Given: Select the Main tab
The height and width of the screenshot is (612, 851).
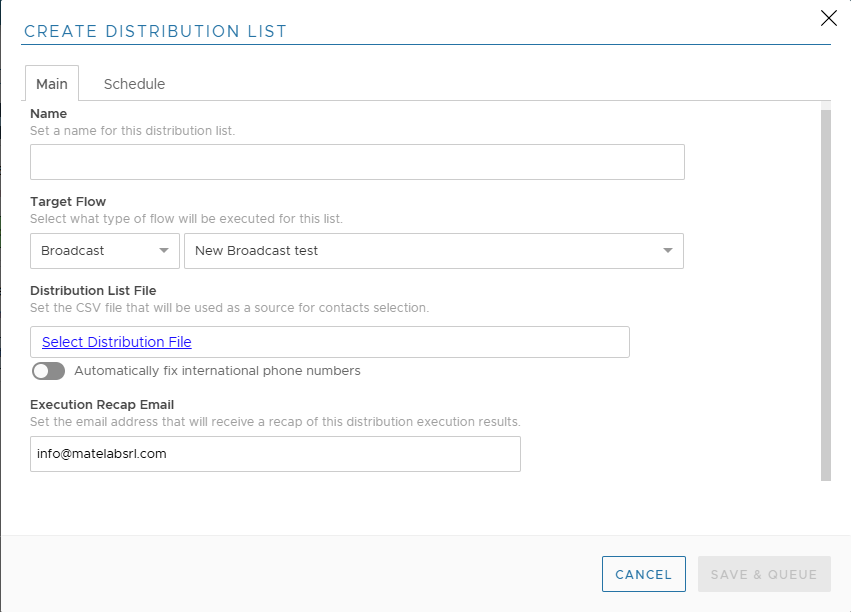Looking at the screenshot, I should 52,84.
